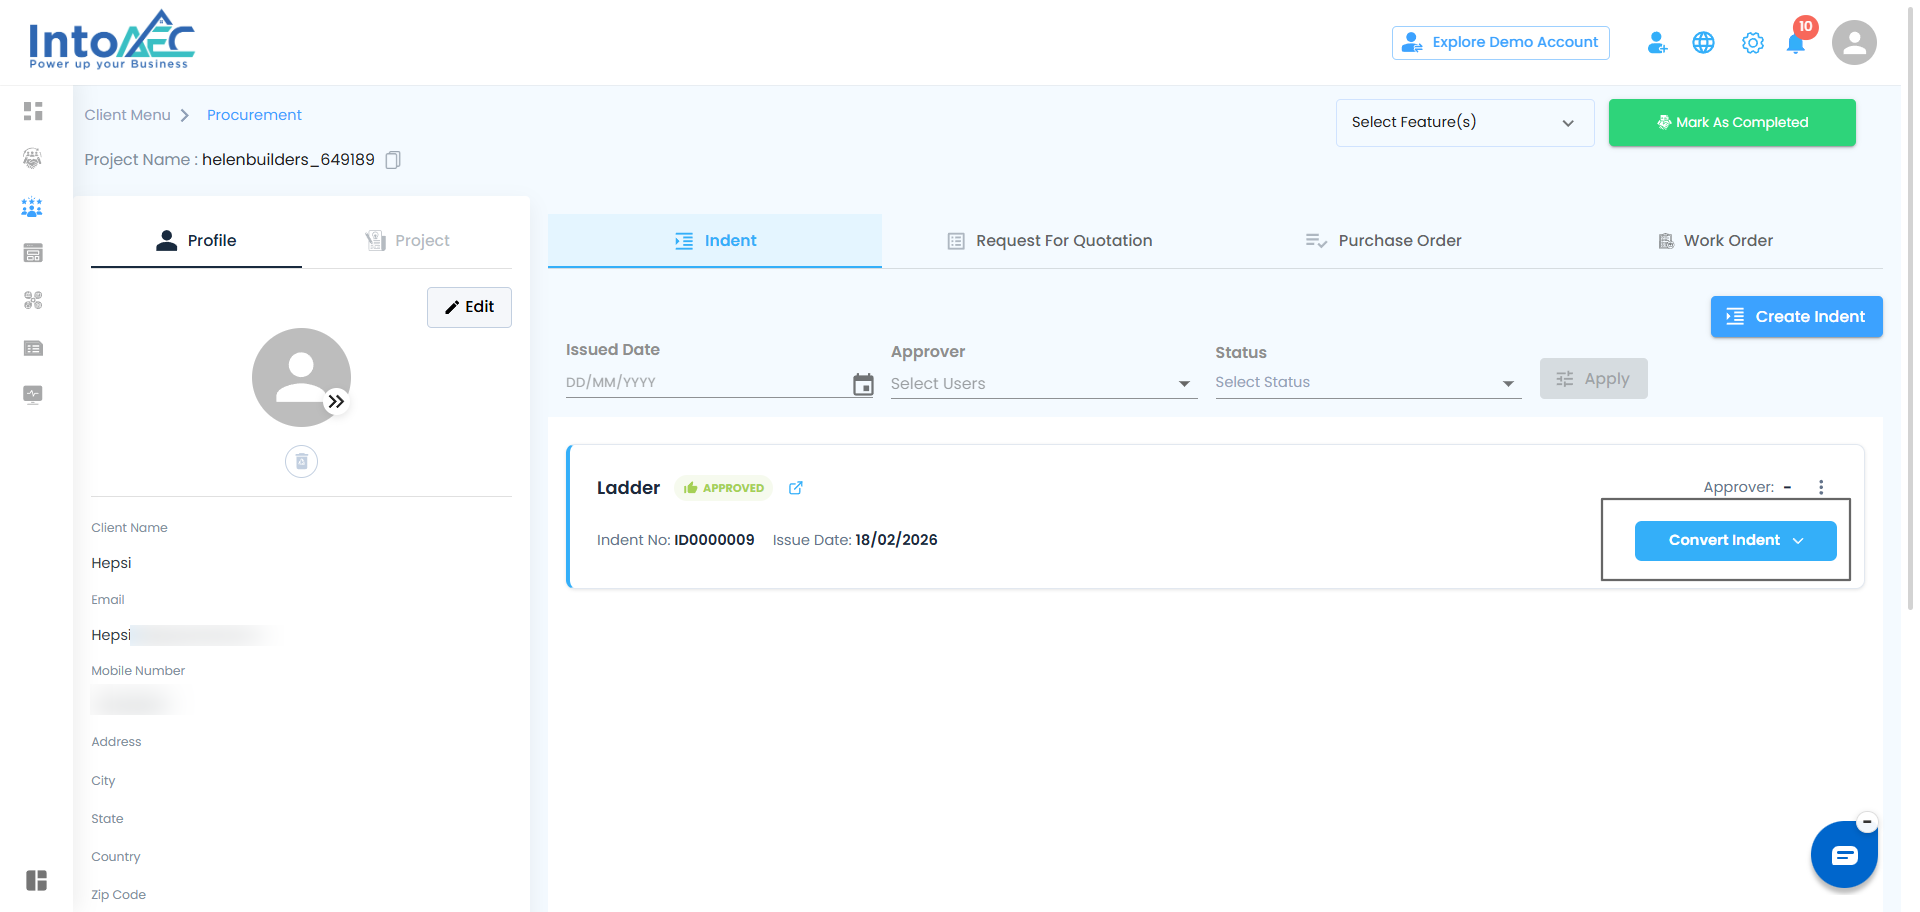Click the Apply filter button
The height and width of the screenshot is (912, 1920).
1593,379
